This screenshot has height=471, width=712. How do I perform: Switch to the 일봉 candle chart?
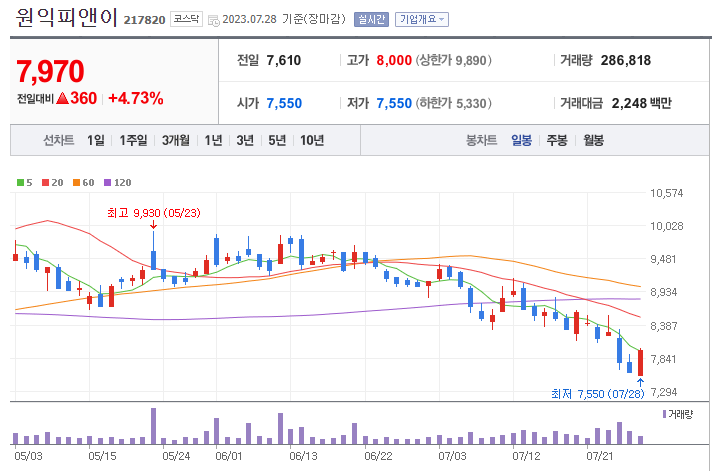coord(521,140)
